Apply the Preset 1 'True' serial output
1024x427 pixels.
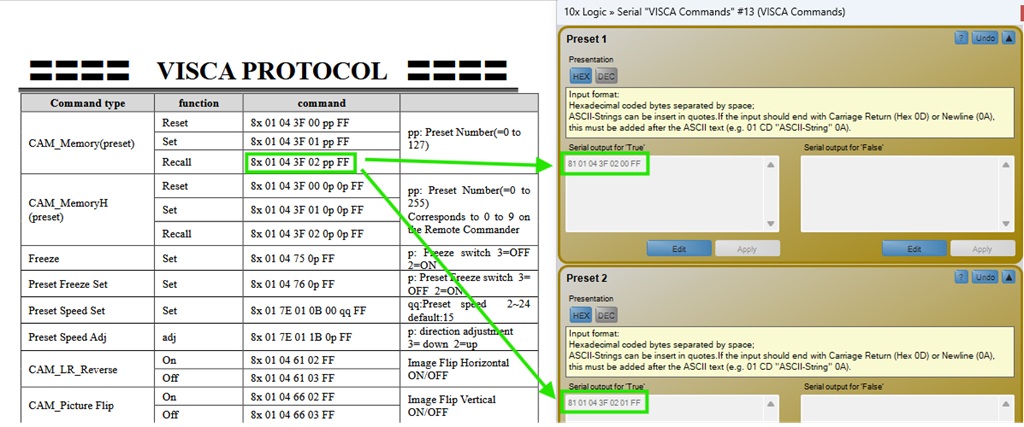pos(747,249)
